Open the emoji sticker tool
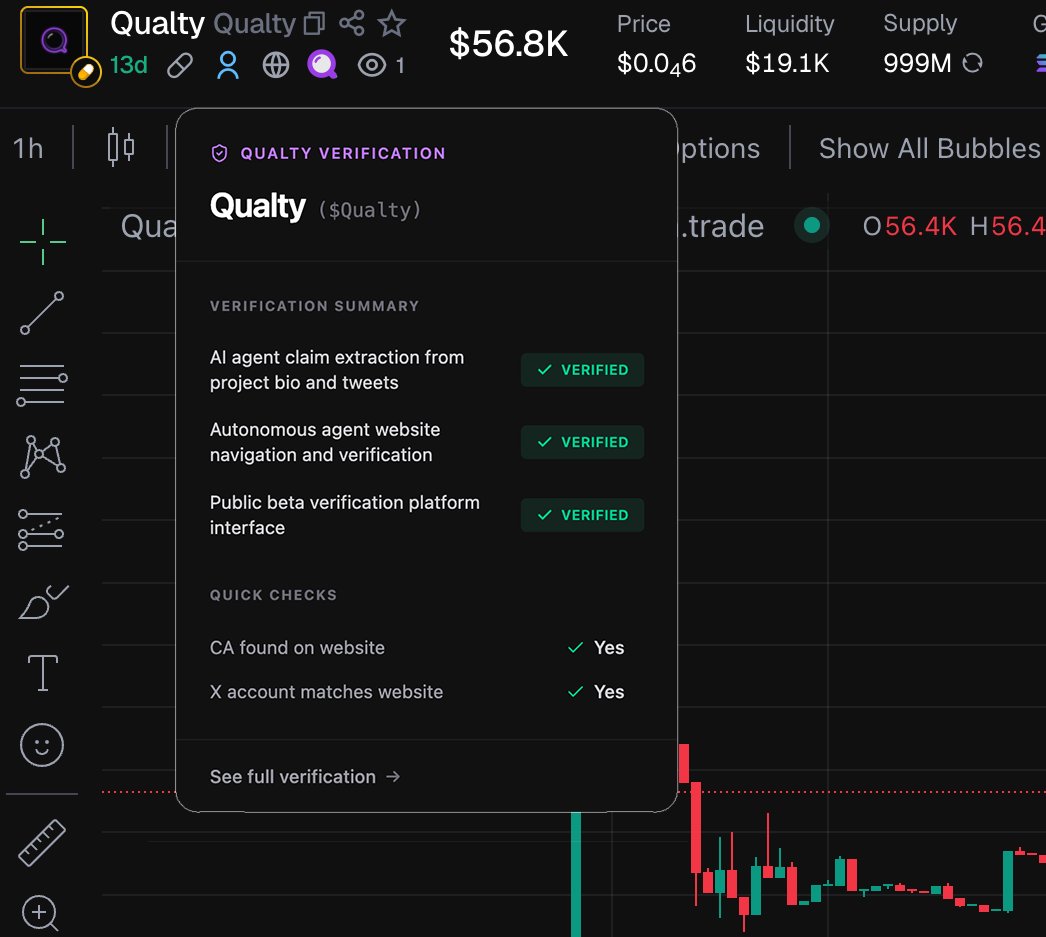Viewport: 1046px width, 937px height. point(42,745)
